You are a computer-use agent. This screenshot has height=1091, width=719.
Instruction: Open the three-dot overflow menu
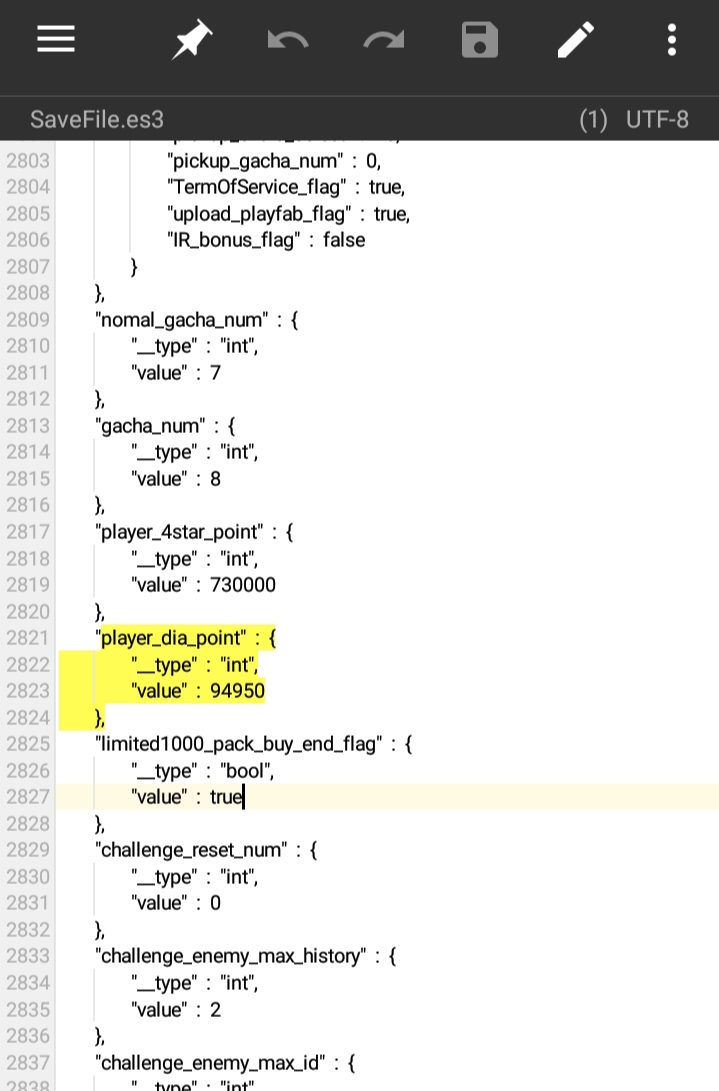[671, 40]
